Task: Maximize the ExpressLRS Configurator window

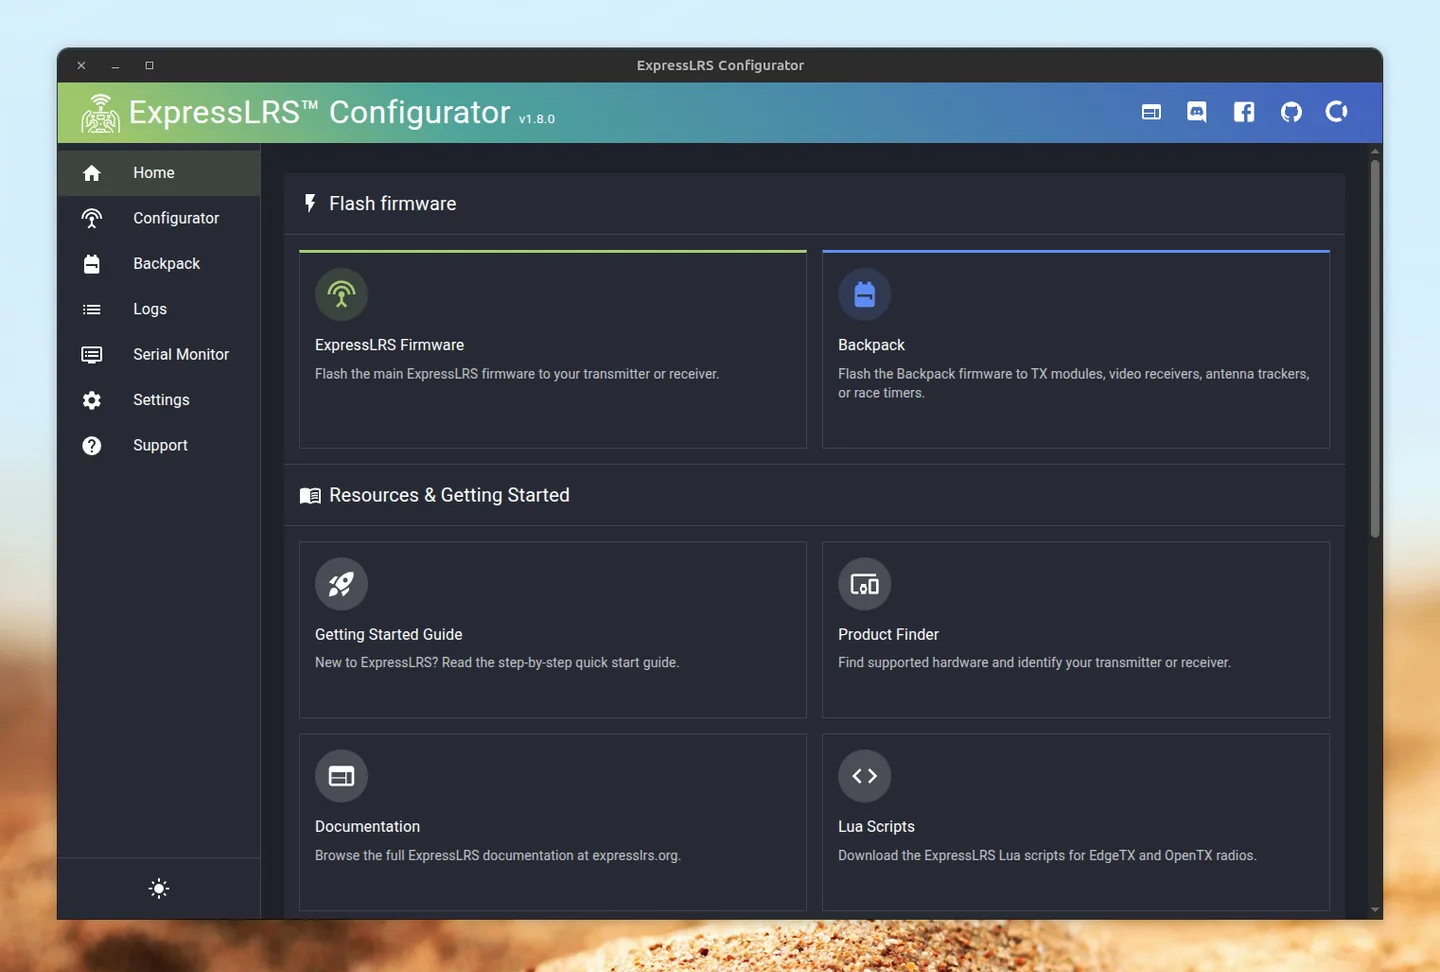Action: (150, 66)
